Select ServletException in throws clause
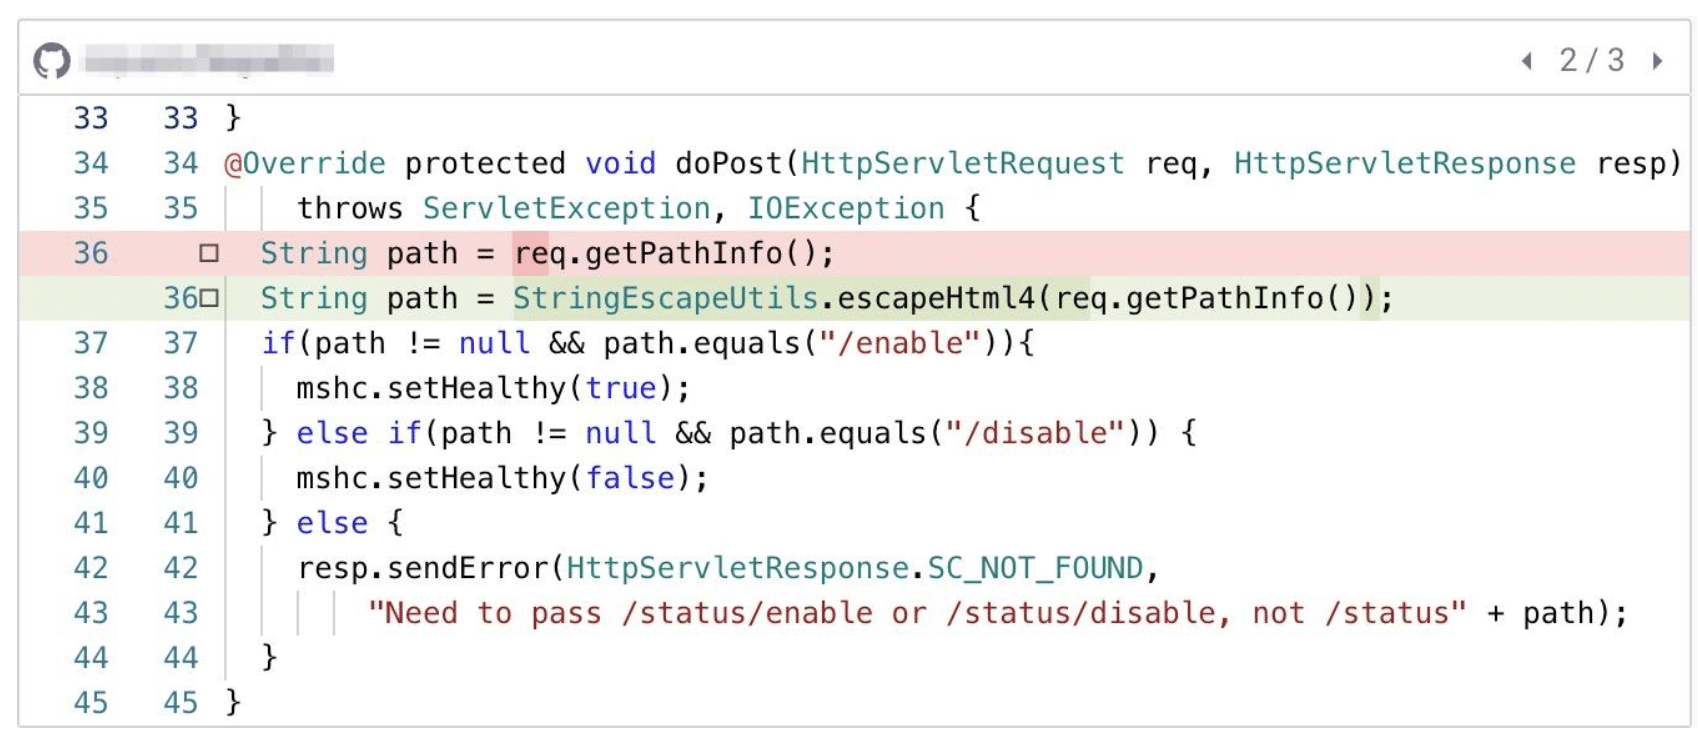Screen dimensions: 1700x744 (x=566, y=208)
